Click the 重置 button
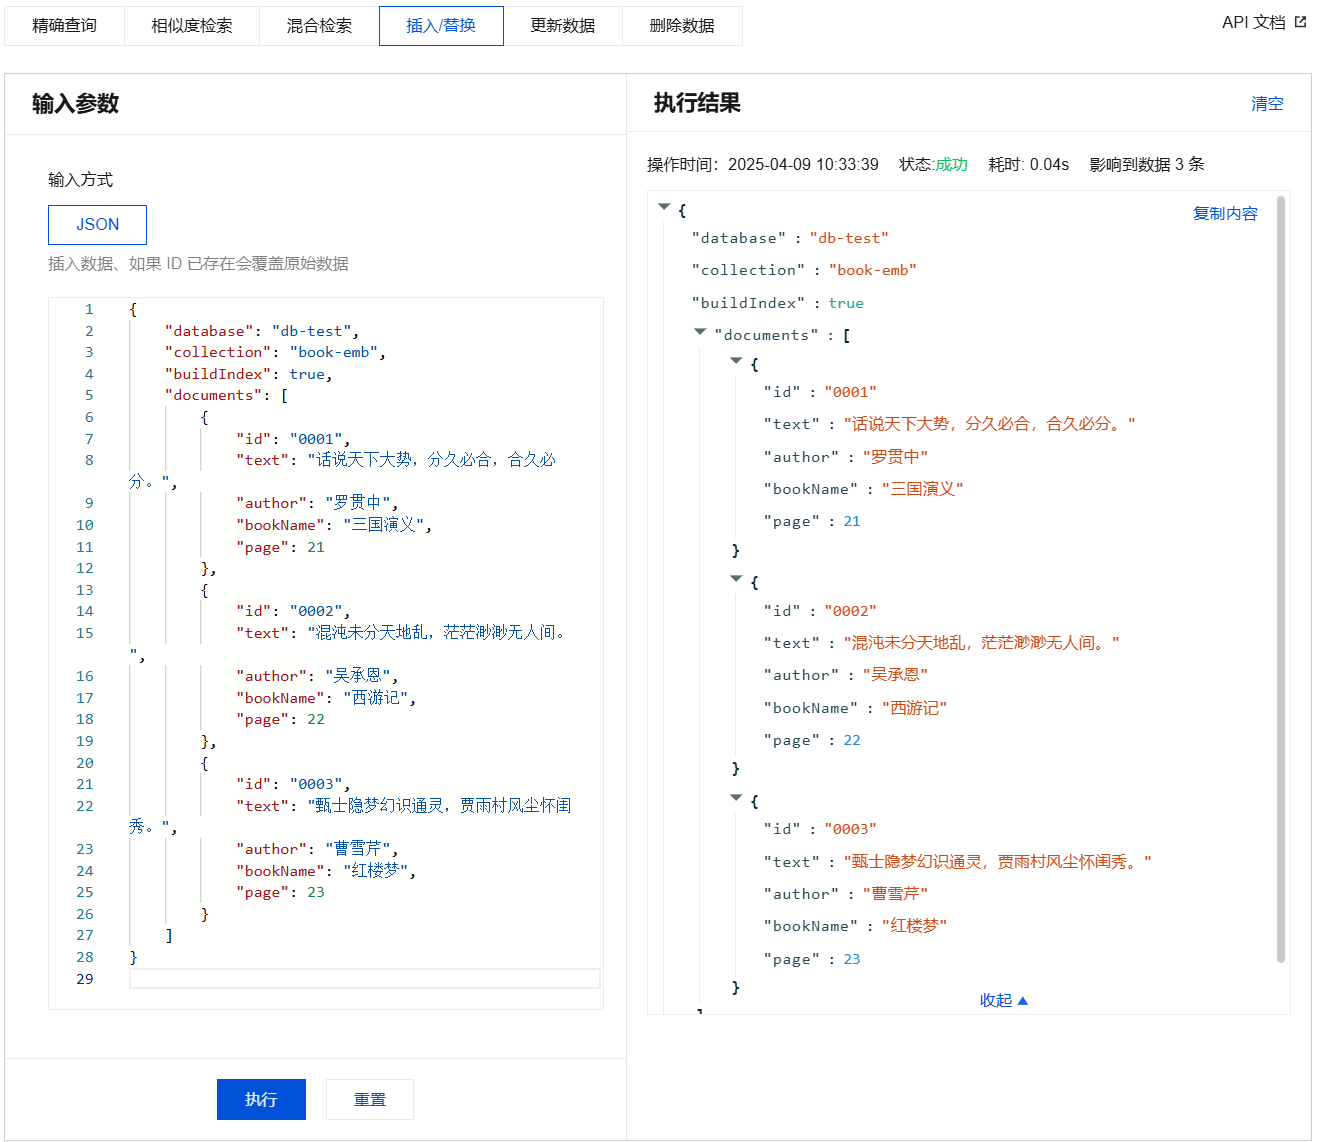Image resolution: width=1317 pixels, height=1142 pixels. pyautogui.click(x=369, y=1099)
